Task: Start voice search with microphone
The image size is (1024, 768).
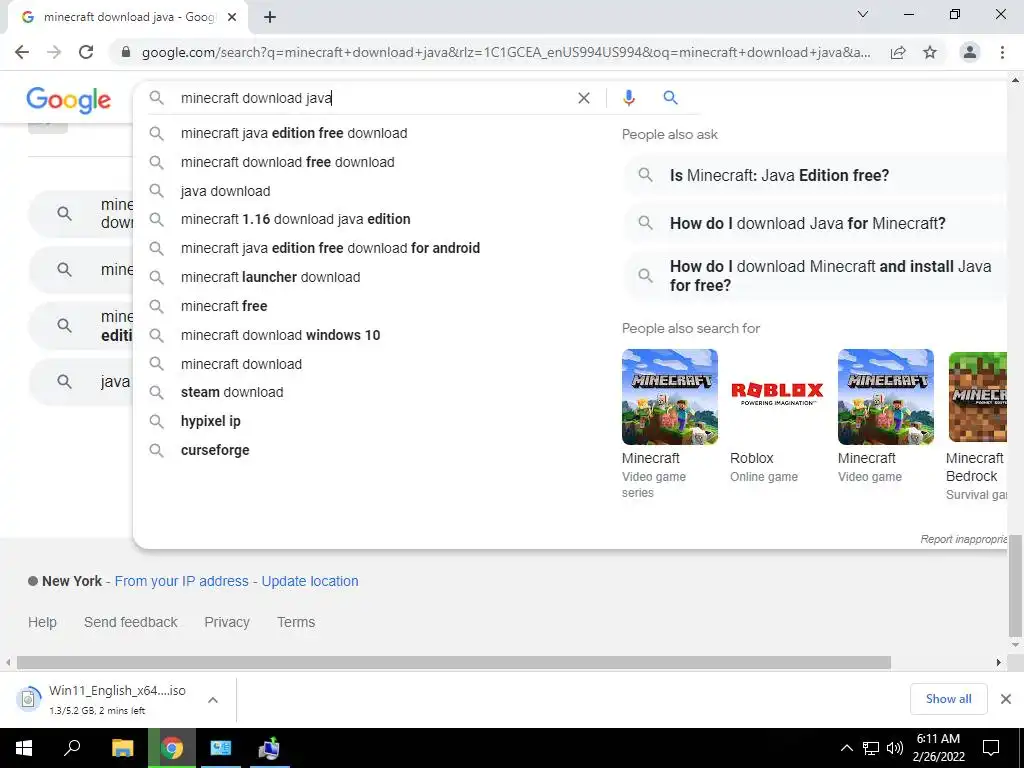Action: click(629, 98)
